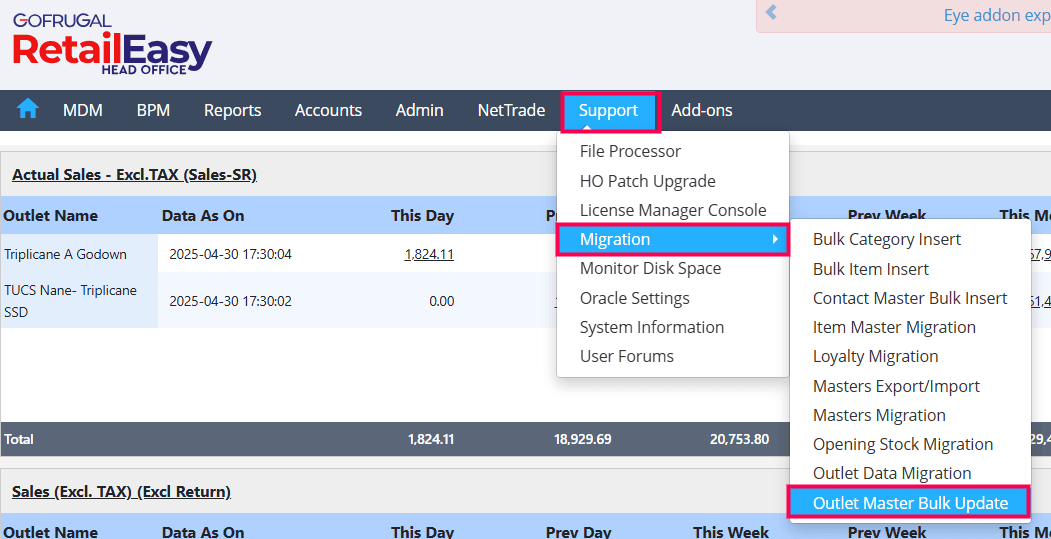Open the NetTrade menu
Image resolution: width=1051 pixels, height=539 pixels.
point(511,110)
